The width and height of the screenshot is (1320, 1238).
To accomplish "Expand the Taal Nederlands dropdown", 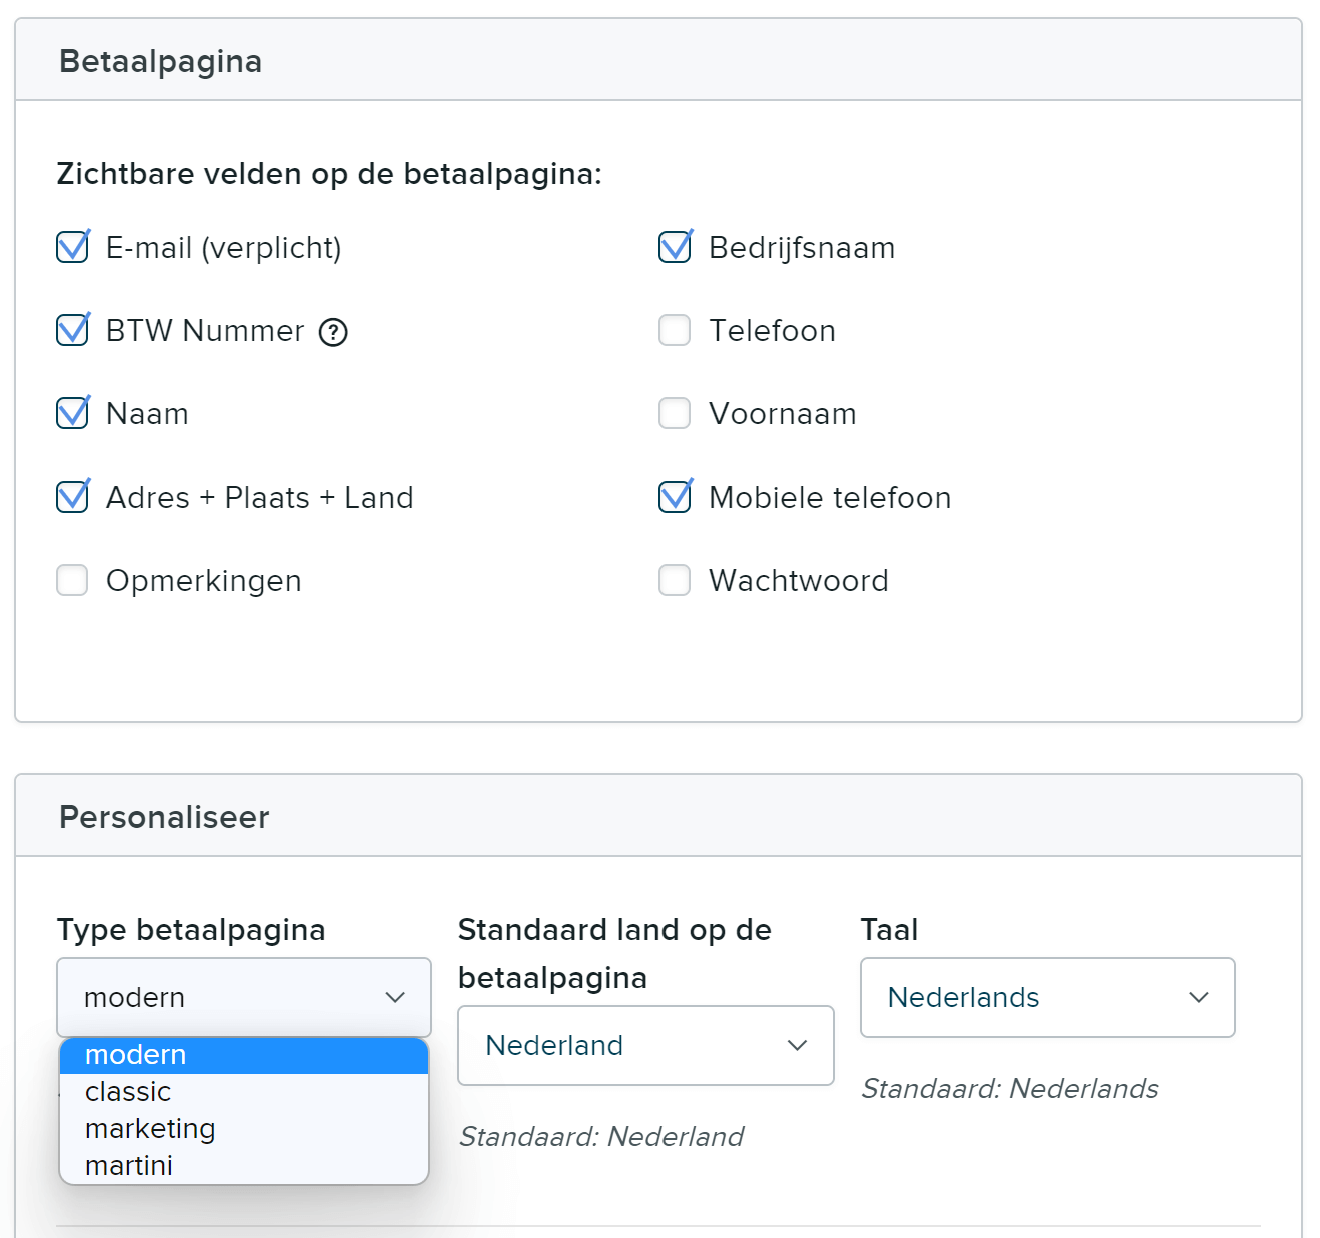I will coord(1047,997).
